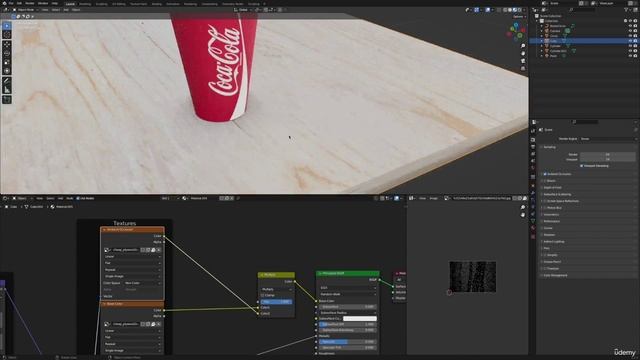Select the Cola object row in outliner

[584, 41]
